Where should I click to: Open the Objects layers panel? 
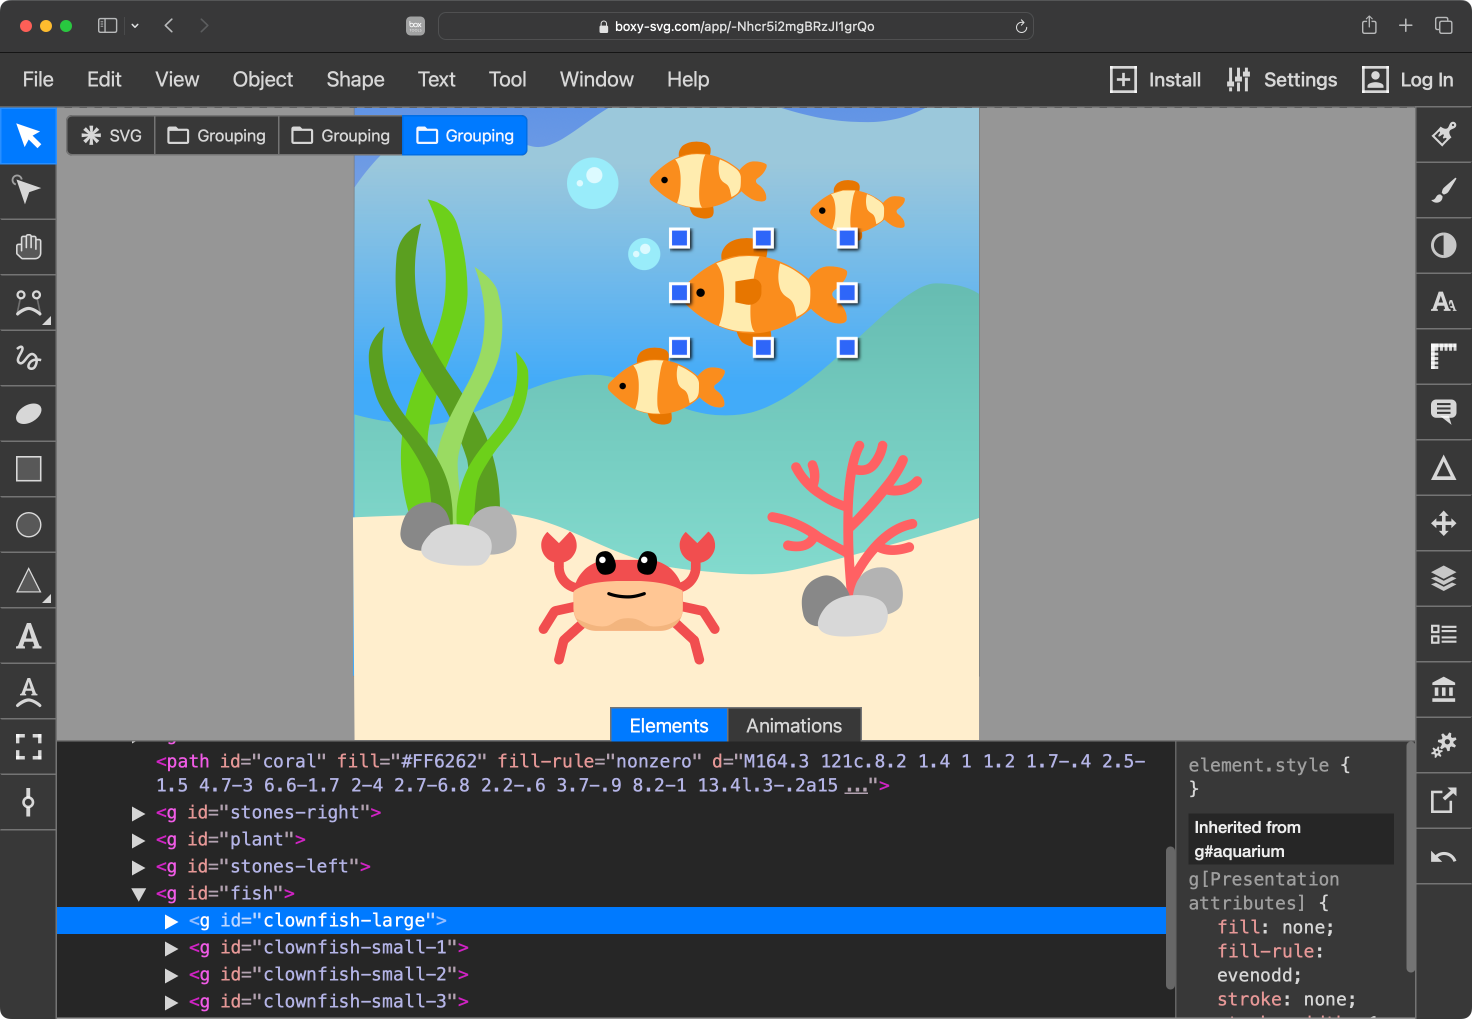point(1443,579)
